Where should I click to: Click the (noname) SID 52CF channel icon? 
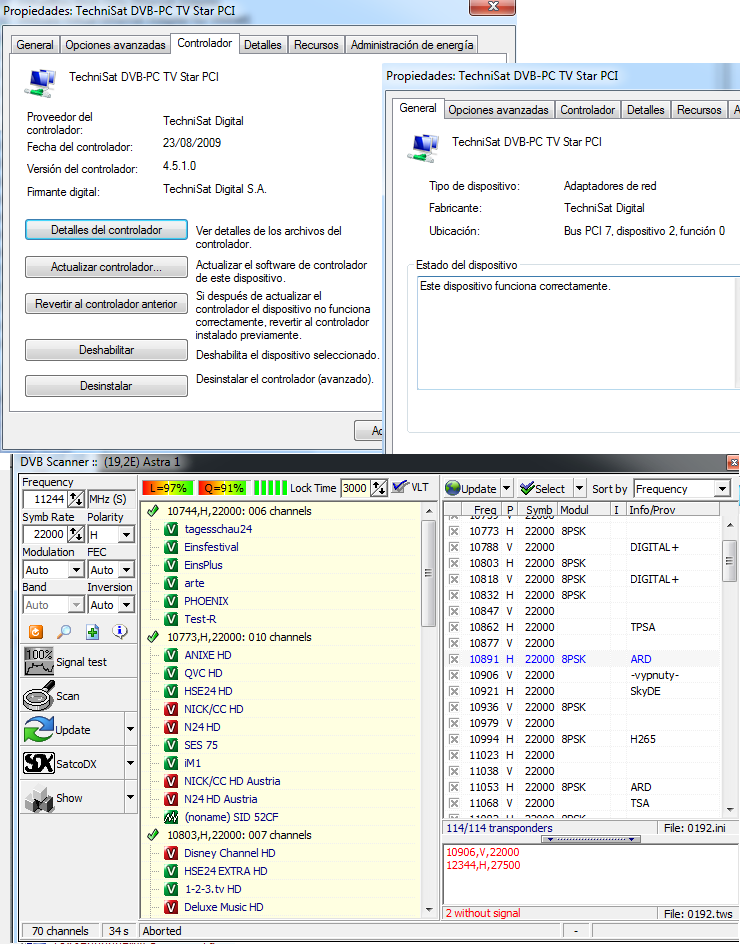coord(172,817)
